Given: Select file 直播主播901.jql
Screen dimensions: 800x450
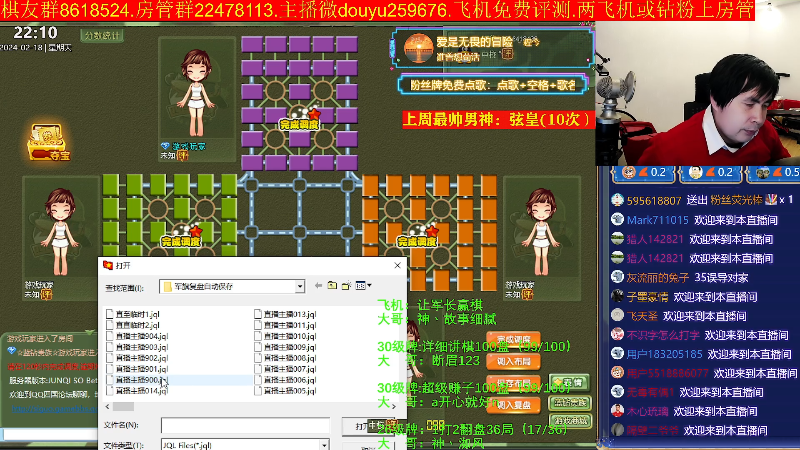Looking at the screenshot, I should [x=137, y=369].
